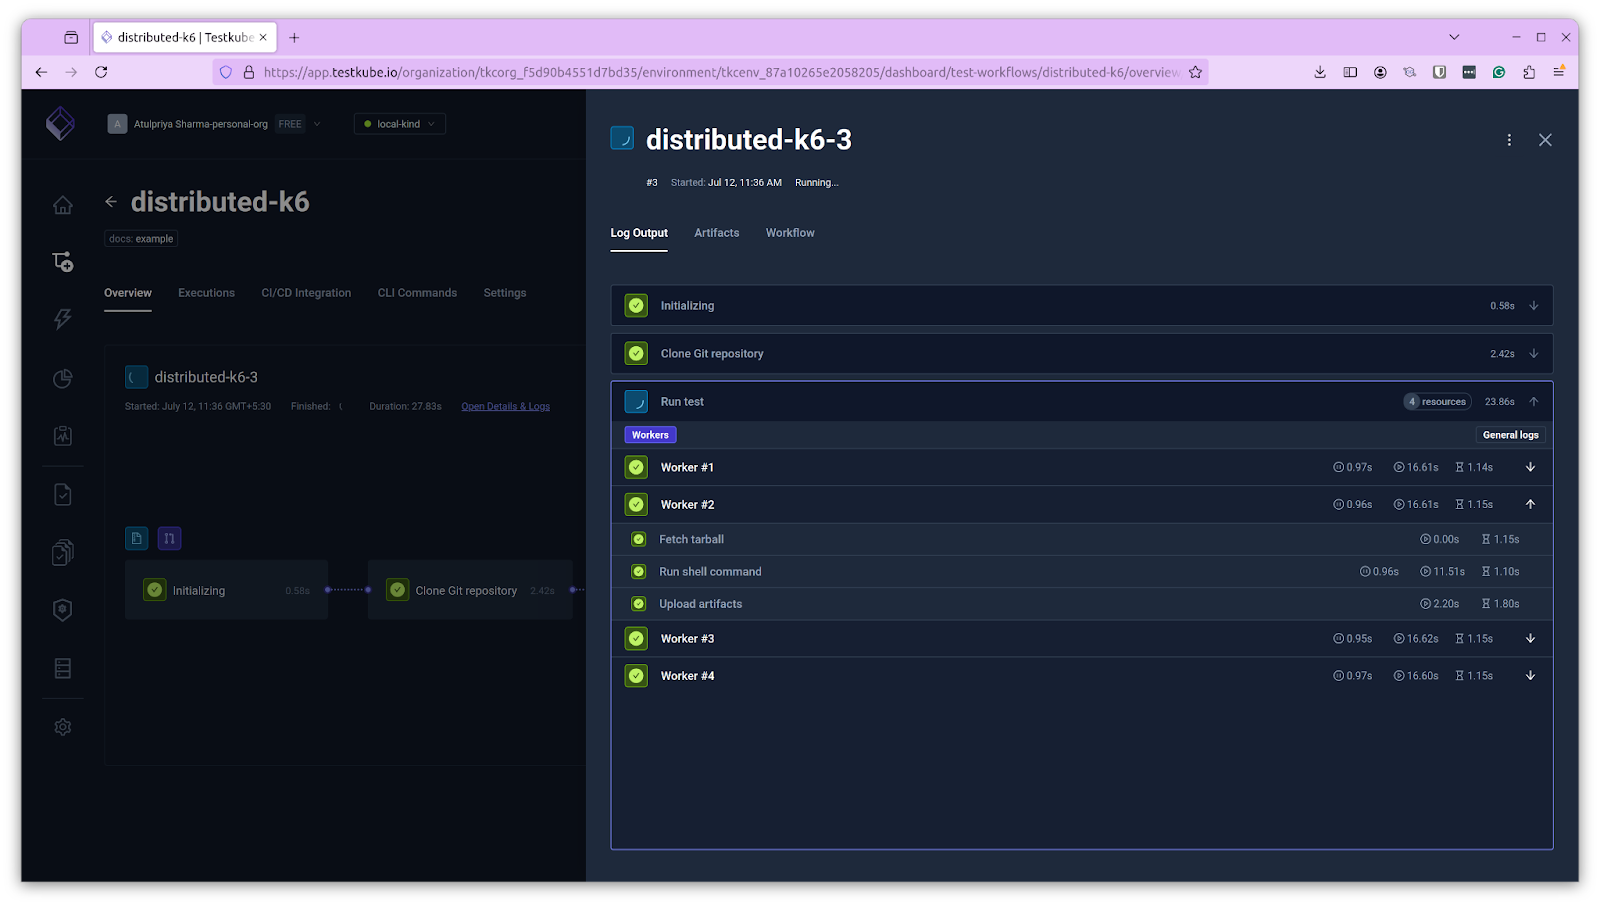Image resolution: width=1600 pixels, height=905 pixels.
Task: Open the status pages sidebar icon
Action: coord(63,435)
